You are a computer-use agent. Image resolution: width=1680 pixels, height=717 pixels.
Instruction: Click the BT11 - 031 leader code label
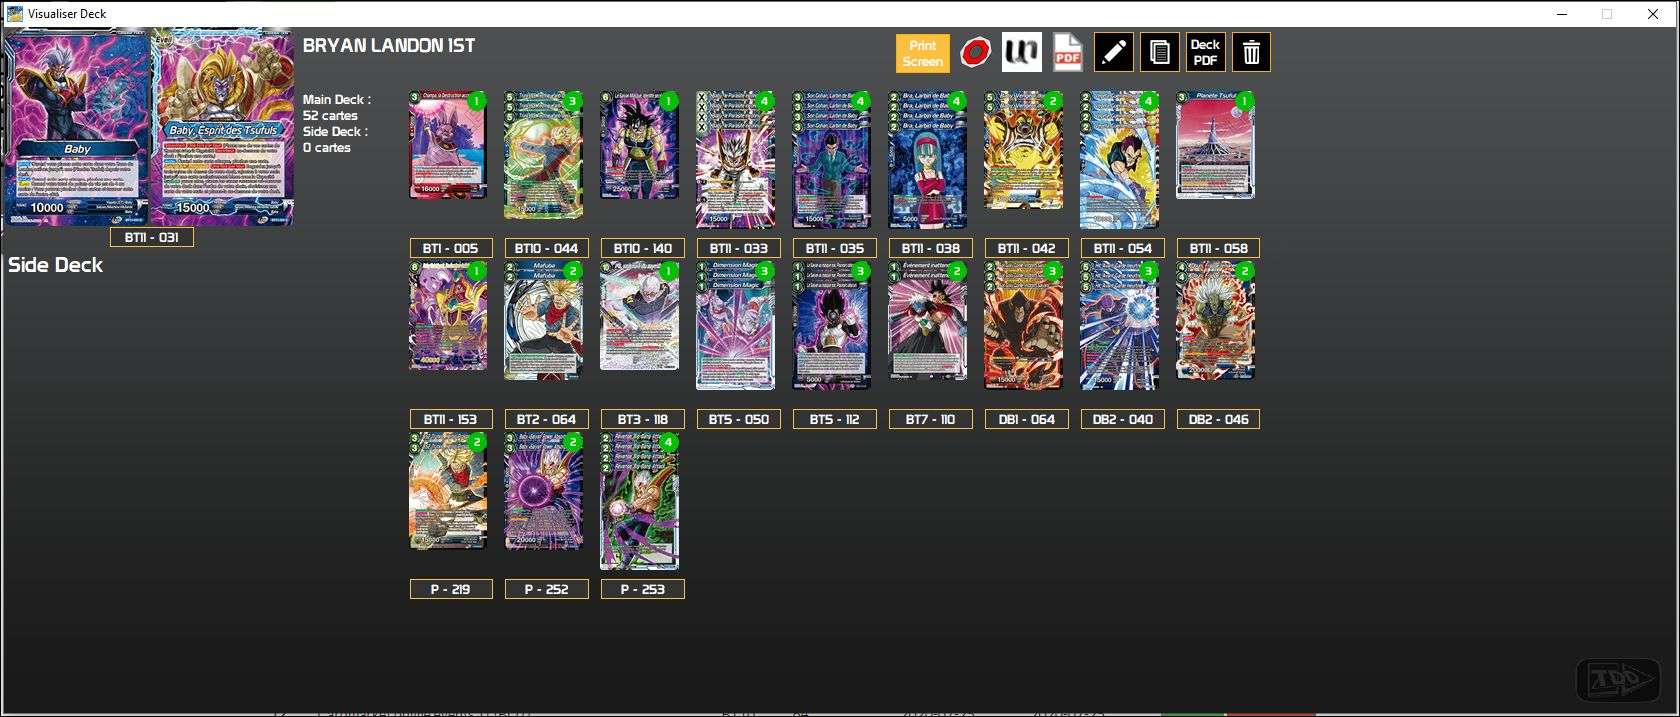tap(151, 237)
